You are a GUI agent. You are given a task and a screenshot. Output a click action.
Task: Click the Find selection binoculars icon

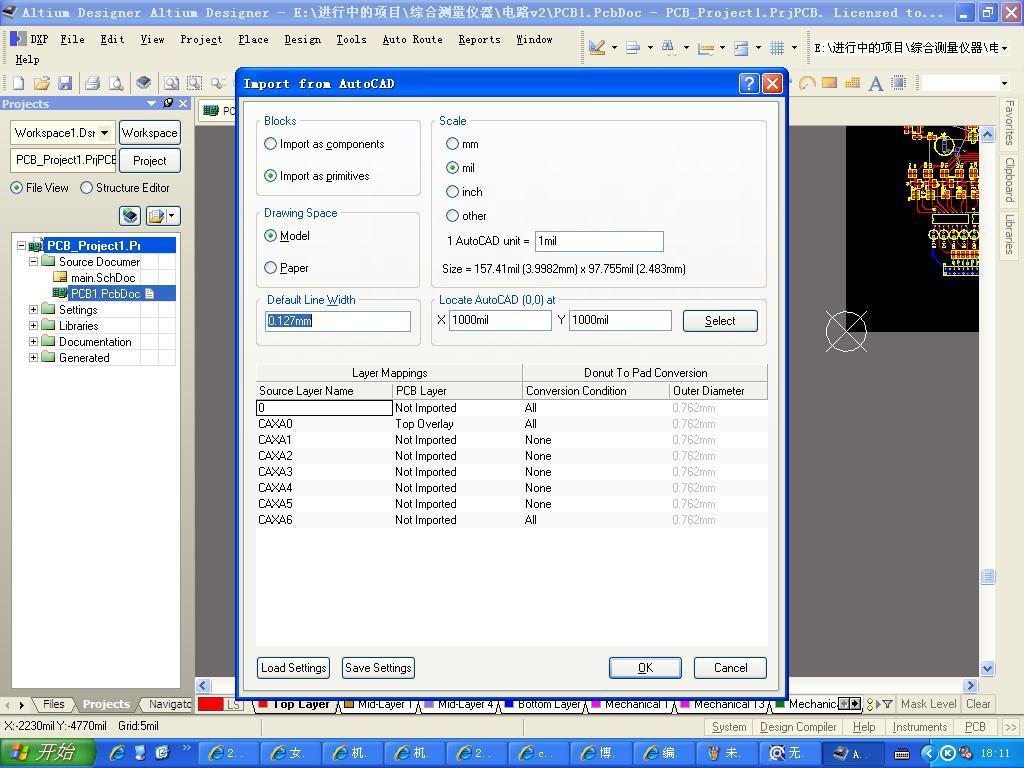[668, 47]
